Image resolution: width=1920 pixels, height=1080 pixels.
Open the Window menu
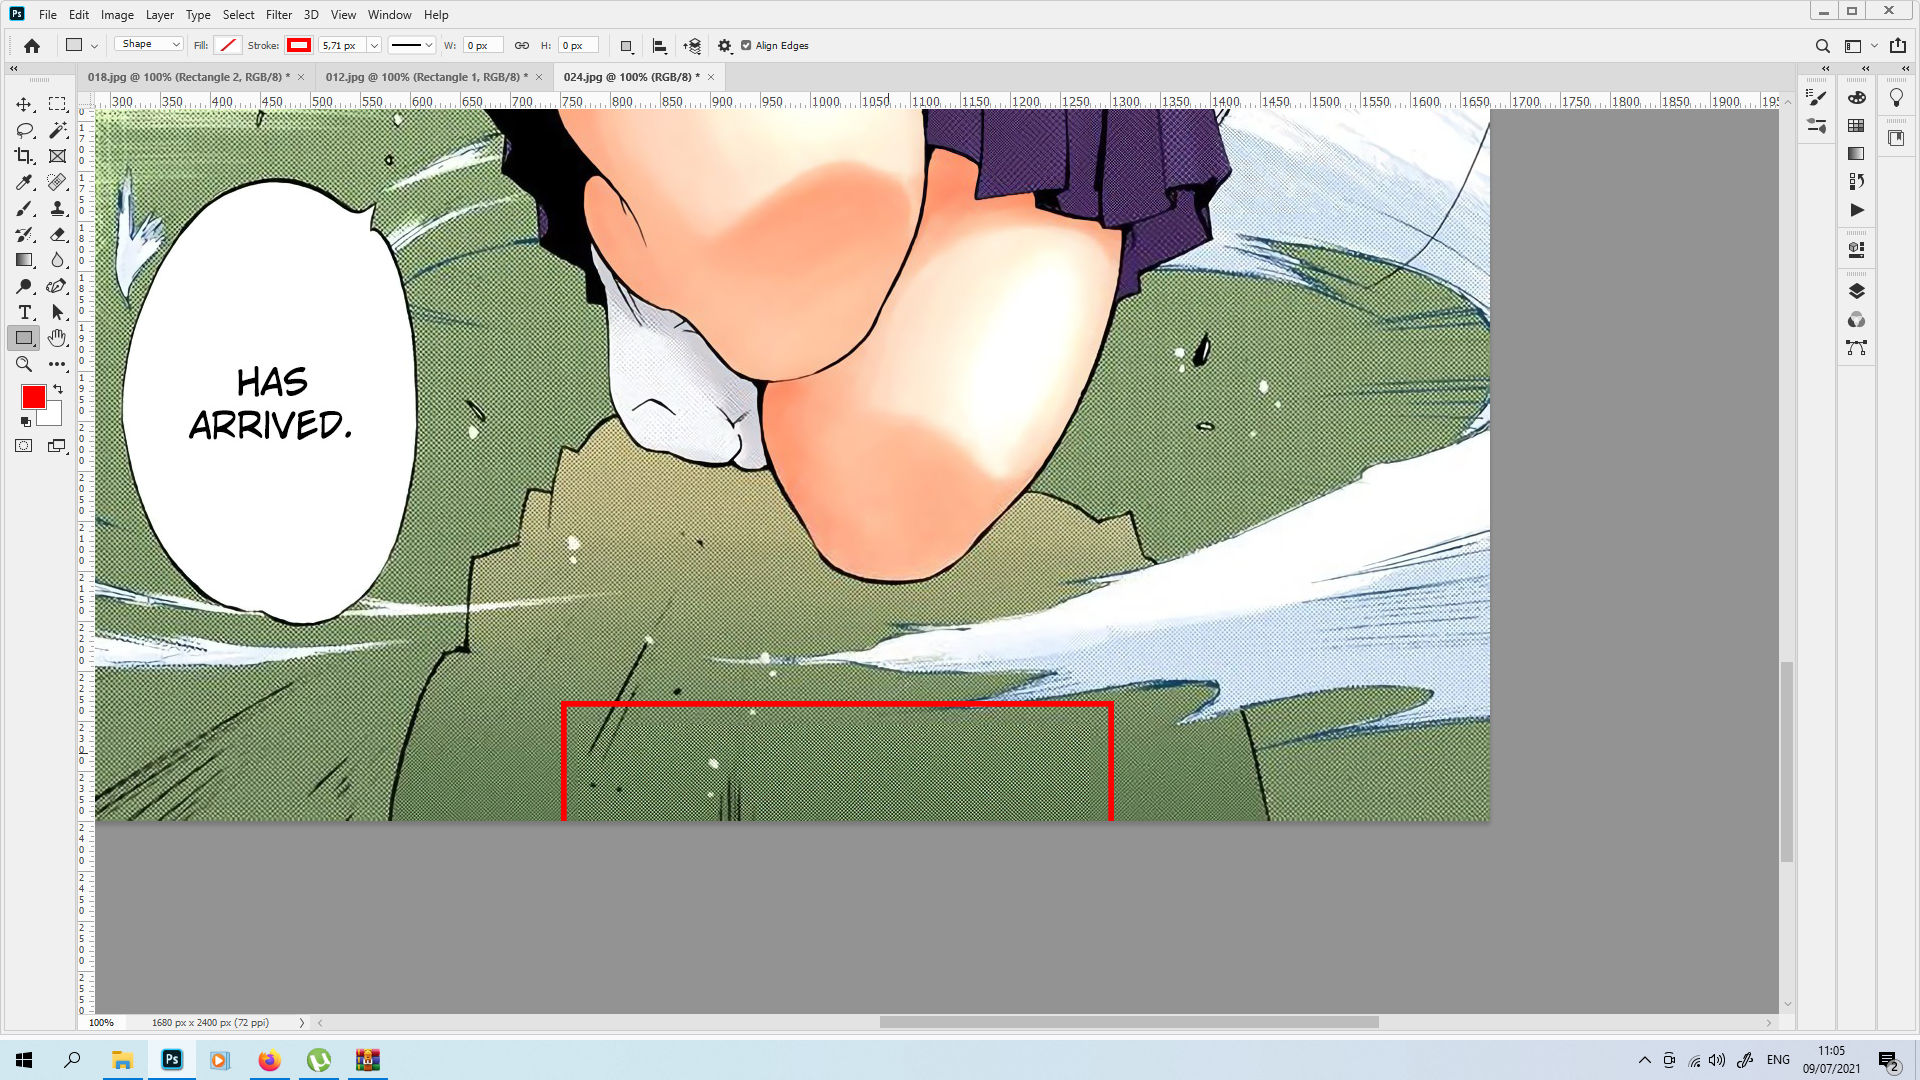click(x=389, y=15)
